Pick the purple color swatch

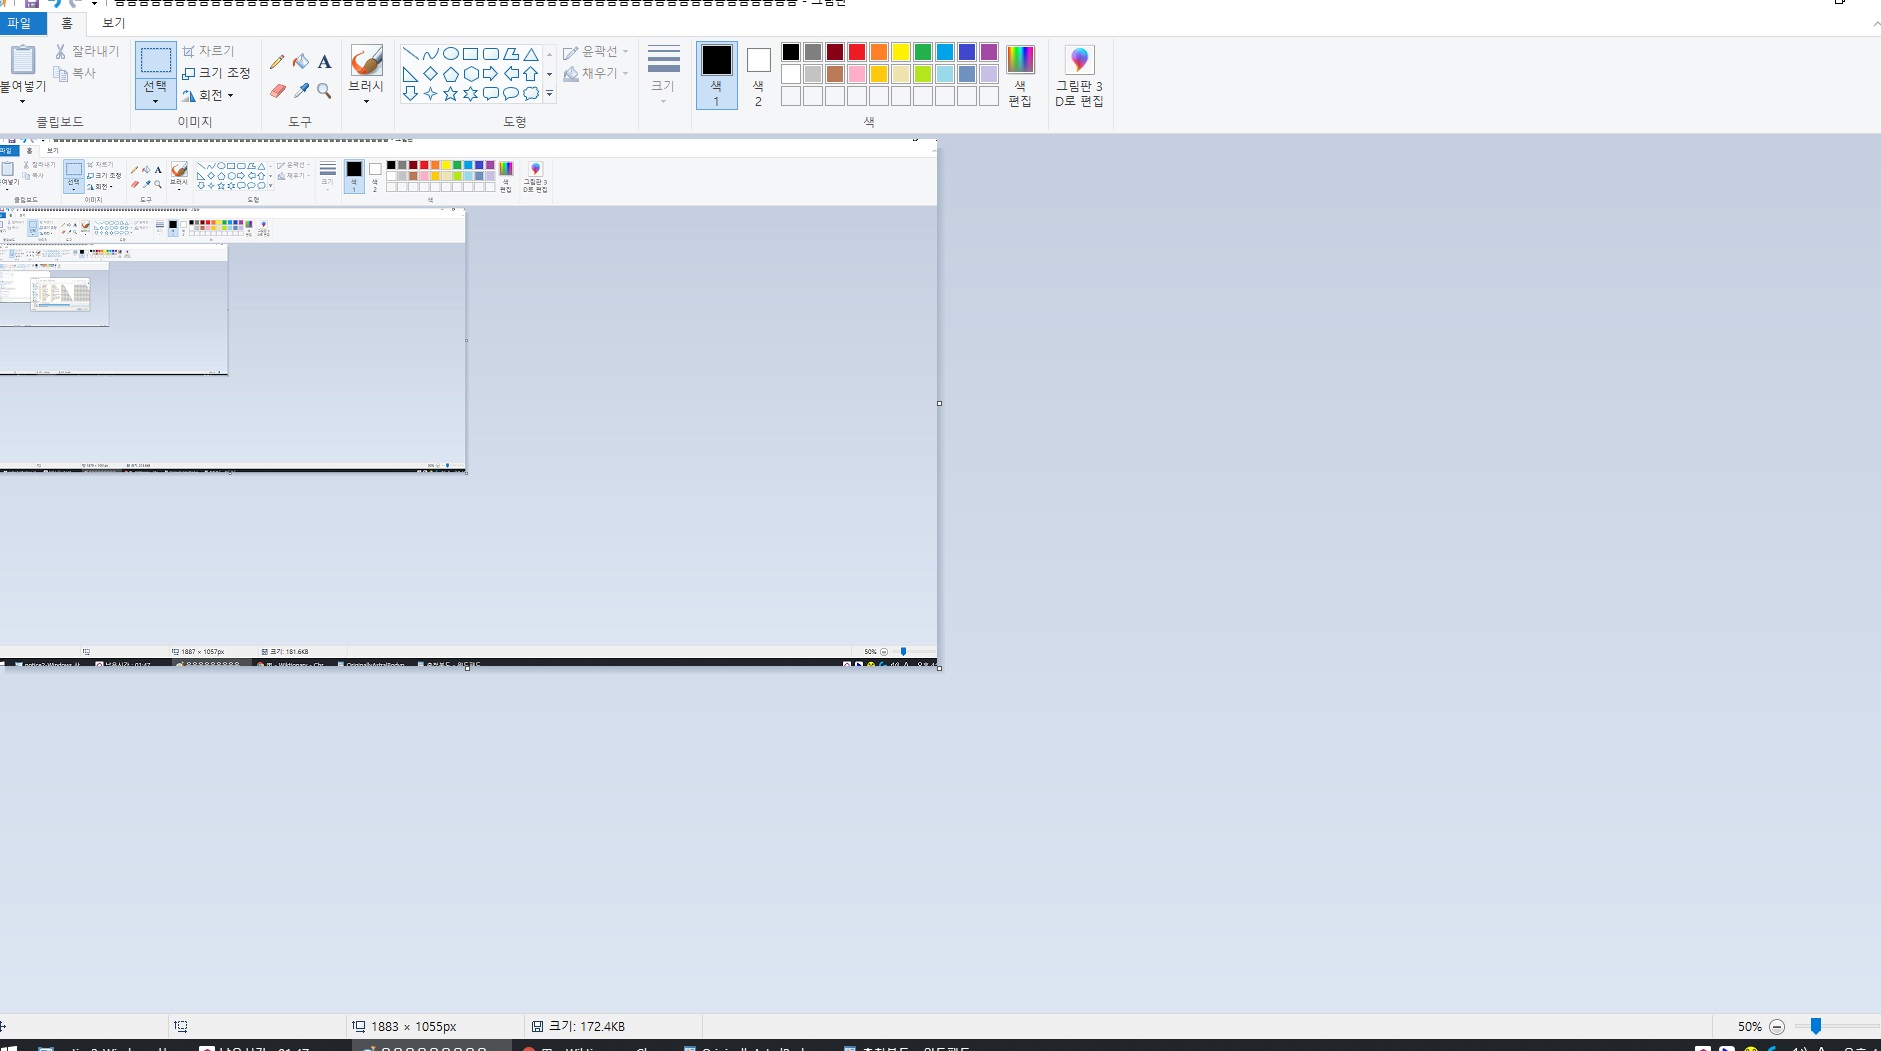tap(989, 52)
